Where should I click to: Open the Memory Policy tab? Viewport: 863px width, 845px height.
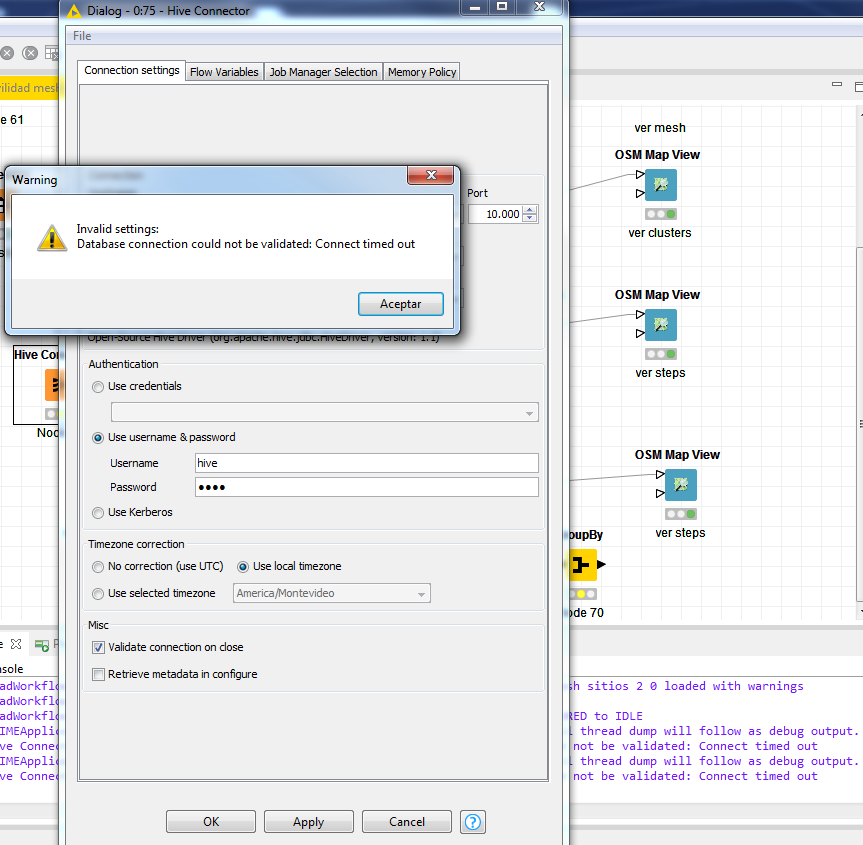click(x=421, y=72)
